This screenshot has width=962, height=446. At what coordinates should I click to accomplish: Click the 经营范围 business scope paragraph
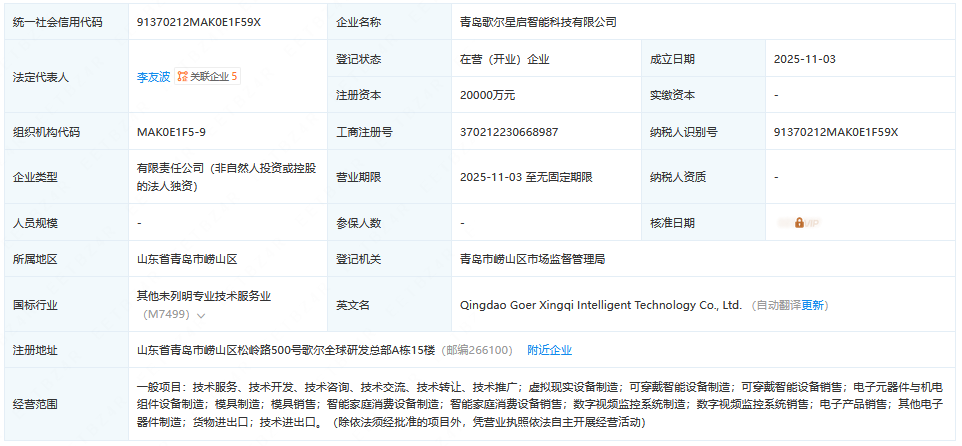coord(539,405)
